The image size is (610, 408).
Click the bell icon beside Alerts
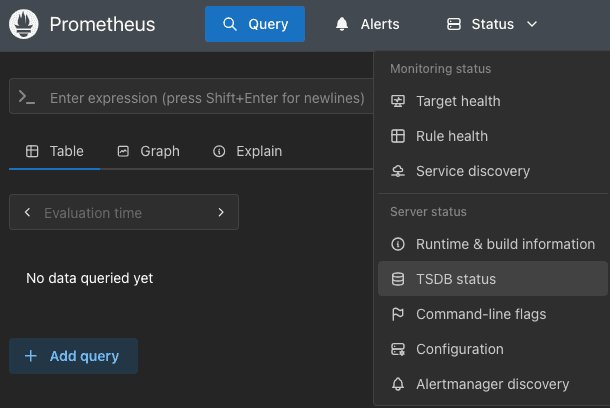[x=342, y=24]
